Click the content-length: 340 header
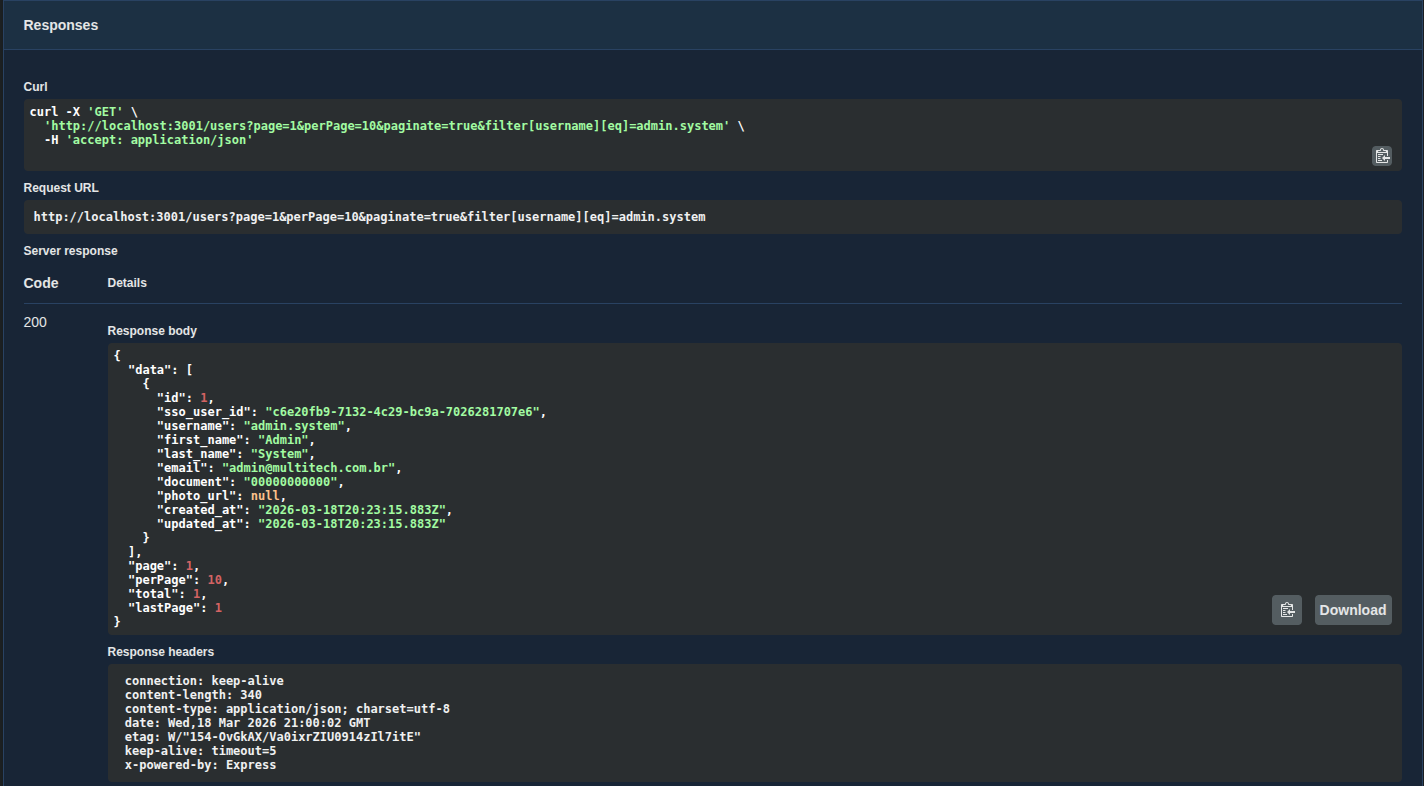Screen dimensions: 1424x786 click(x=193, y=695)
